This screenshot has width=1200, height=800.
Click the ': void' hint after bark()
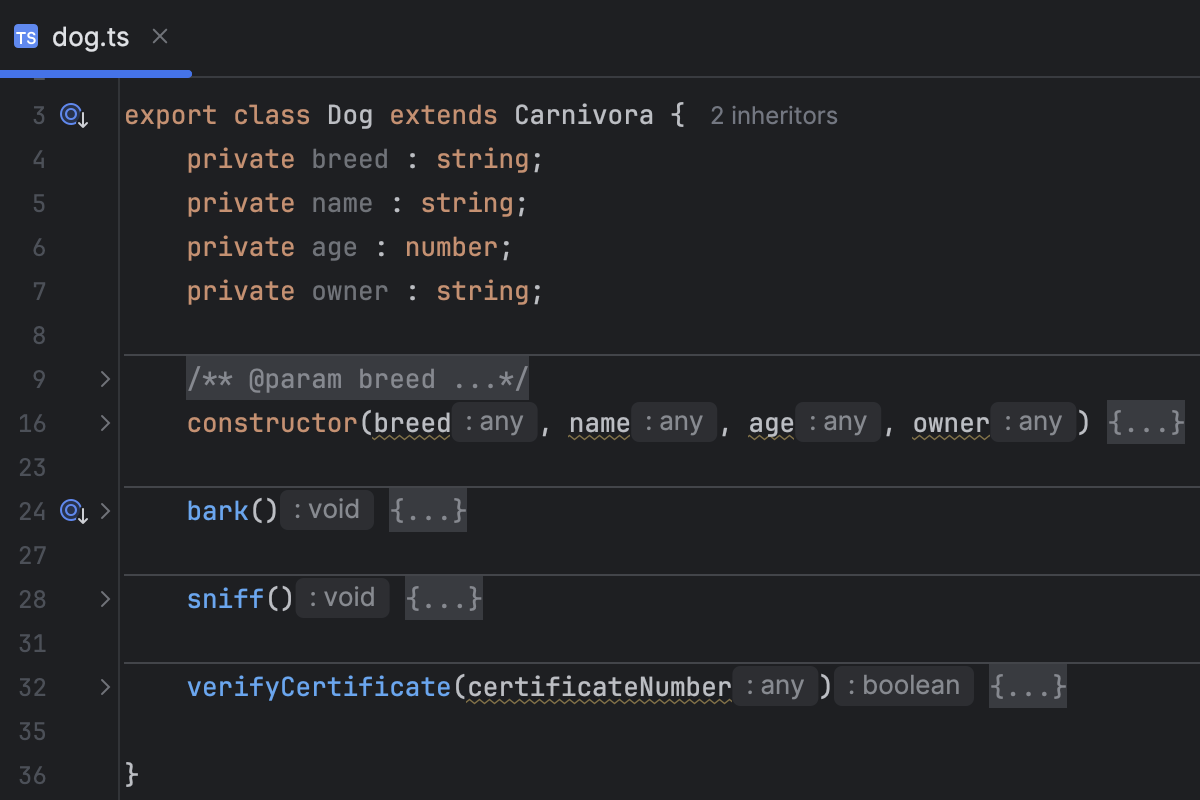pyautogui.click(x=326, y=509)
